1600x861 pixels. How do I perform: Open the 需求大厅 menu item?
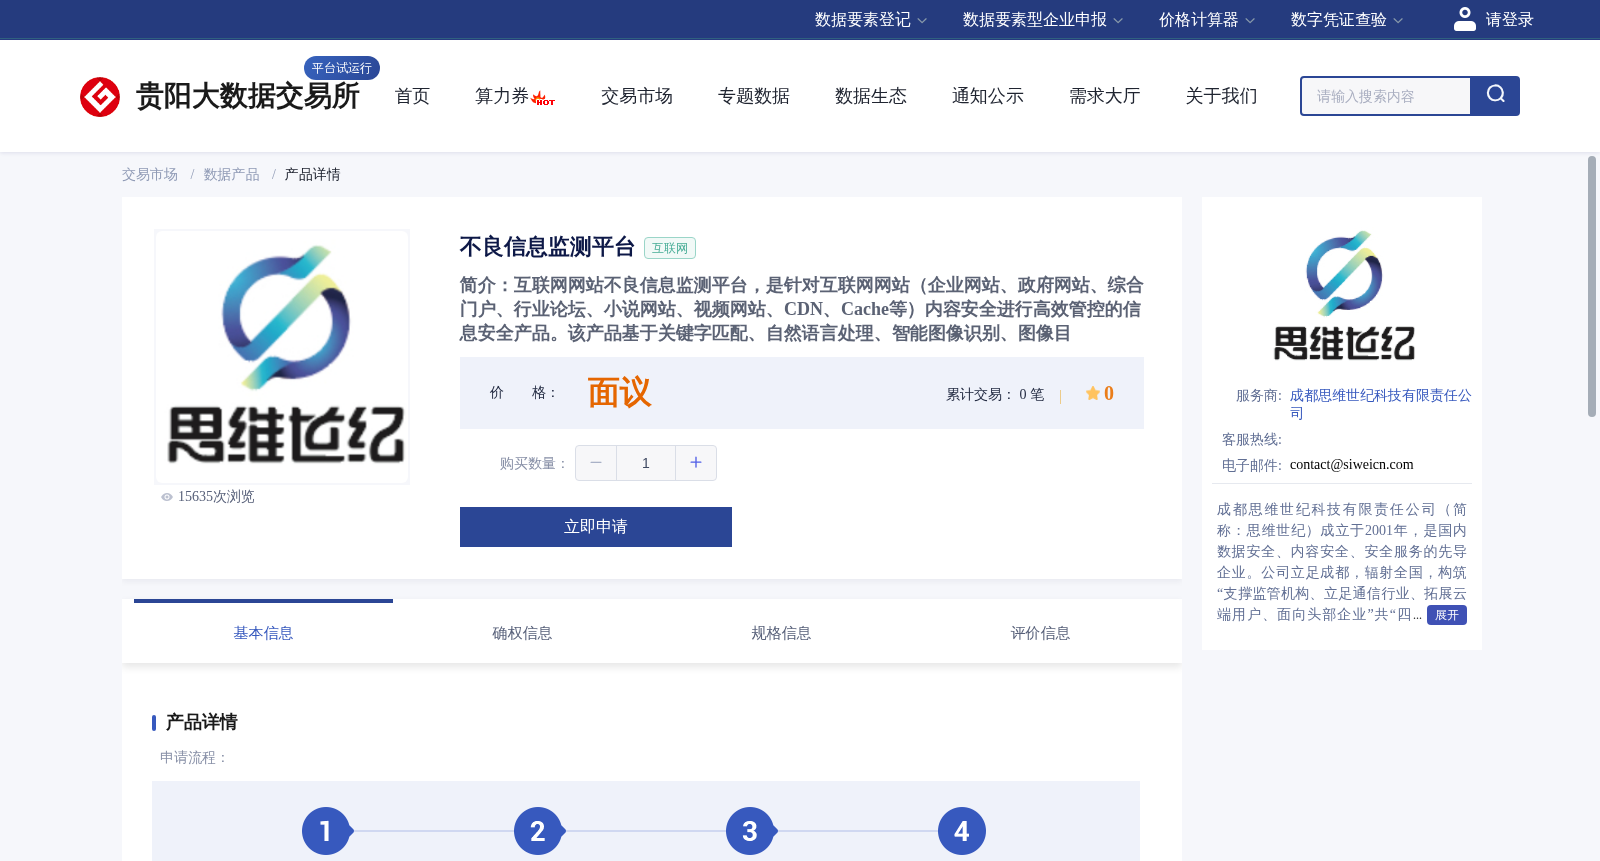pos(1105,96)
